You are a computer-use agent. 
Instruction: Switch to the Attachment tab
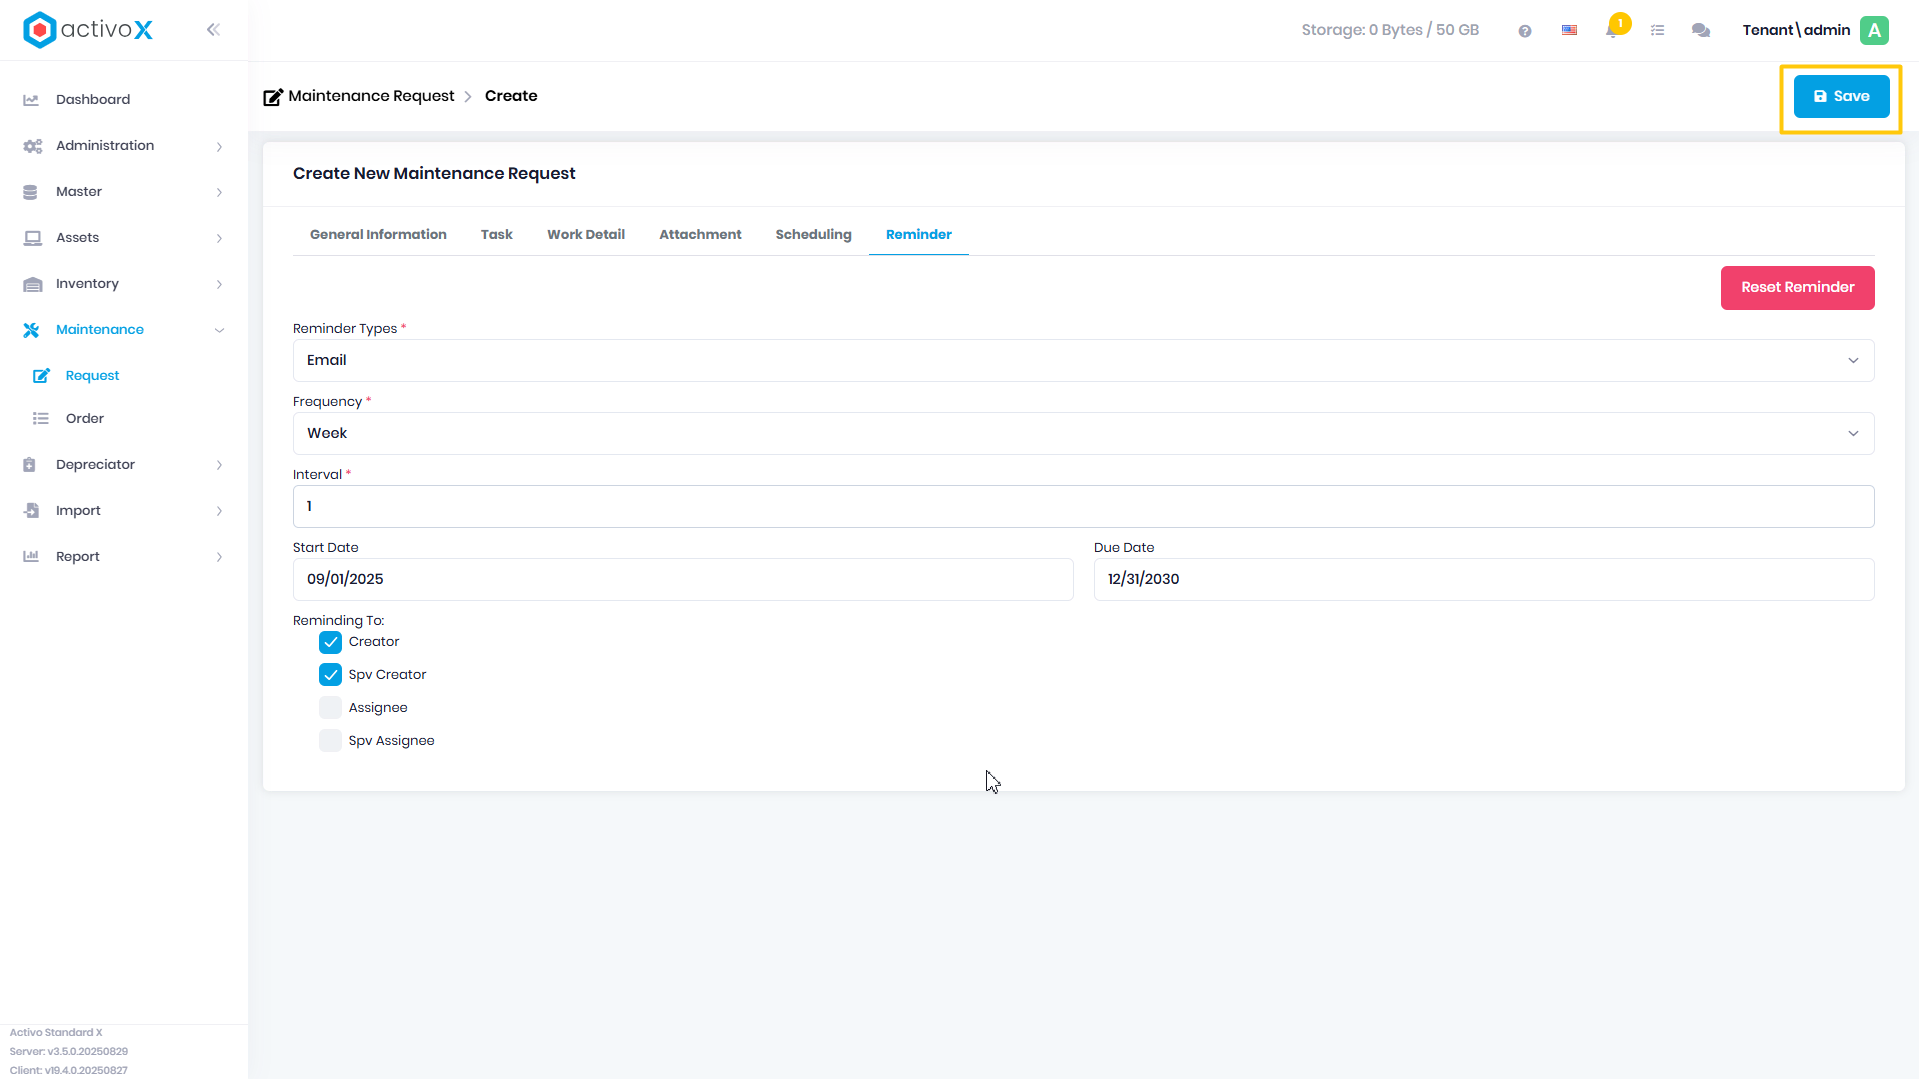click(x=700, y=235)
